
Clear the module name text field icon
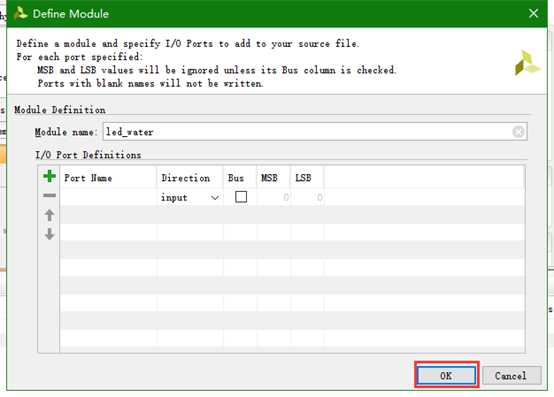518,132
